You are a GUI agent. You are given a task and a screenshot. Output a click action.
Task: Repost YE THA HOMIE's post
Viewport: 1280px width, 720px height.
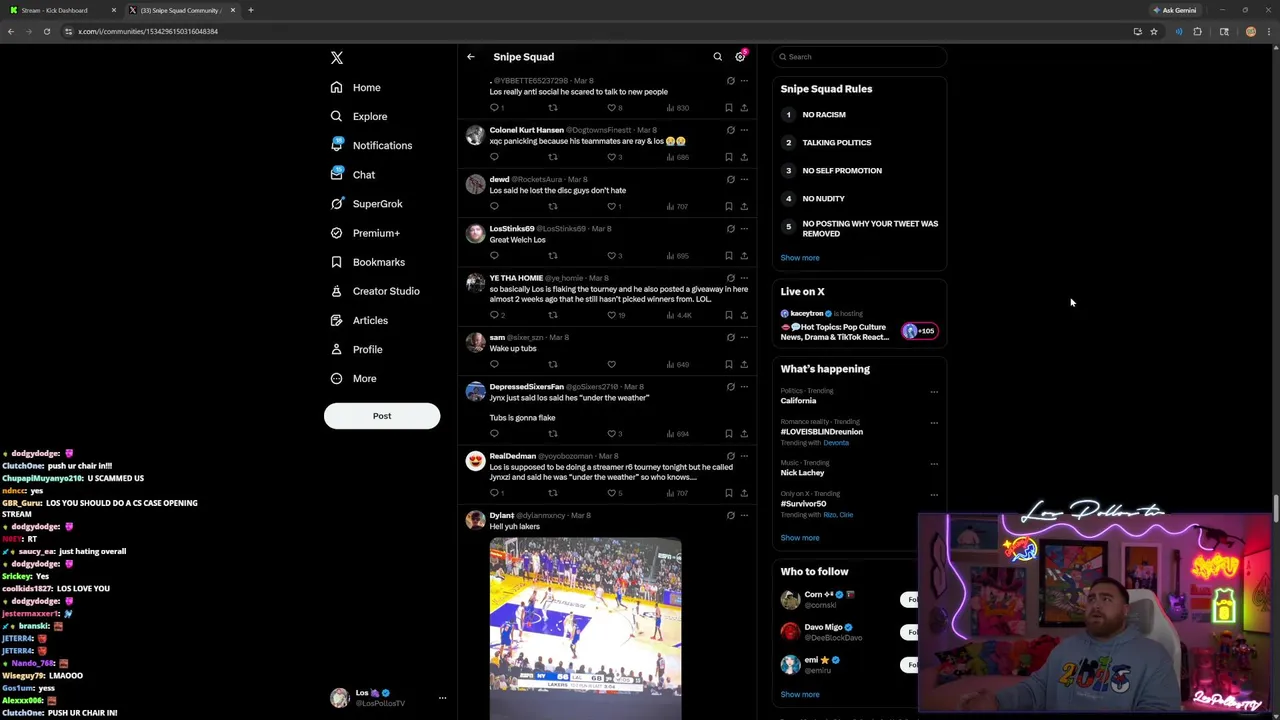pos(552,315)
